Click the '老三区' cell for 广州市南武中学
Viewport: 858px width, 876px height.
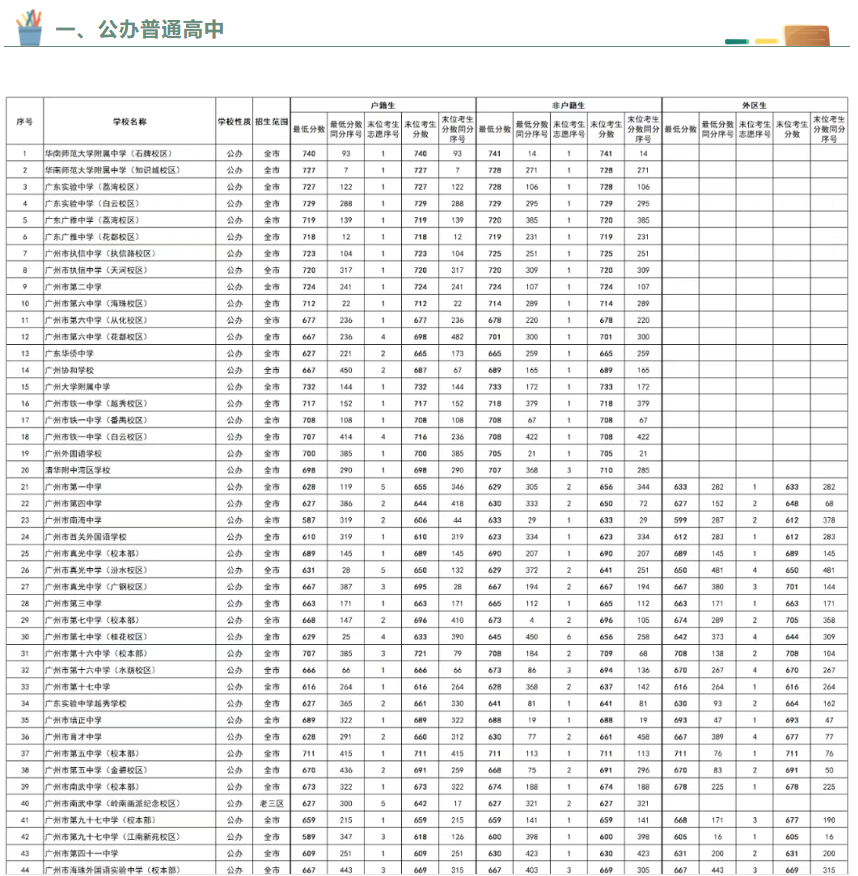(x=271, y=803)
